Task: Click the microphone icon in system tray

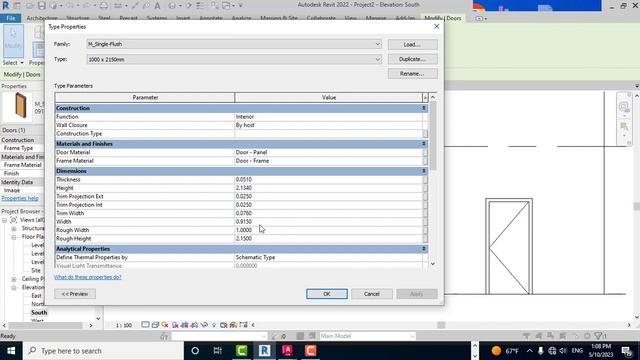Action: [x=541, y=351]
